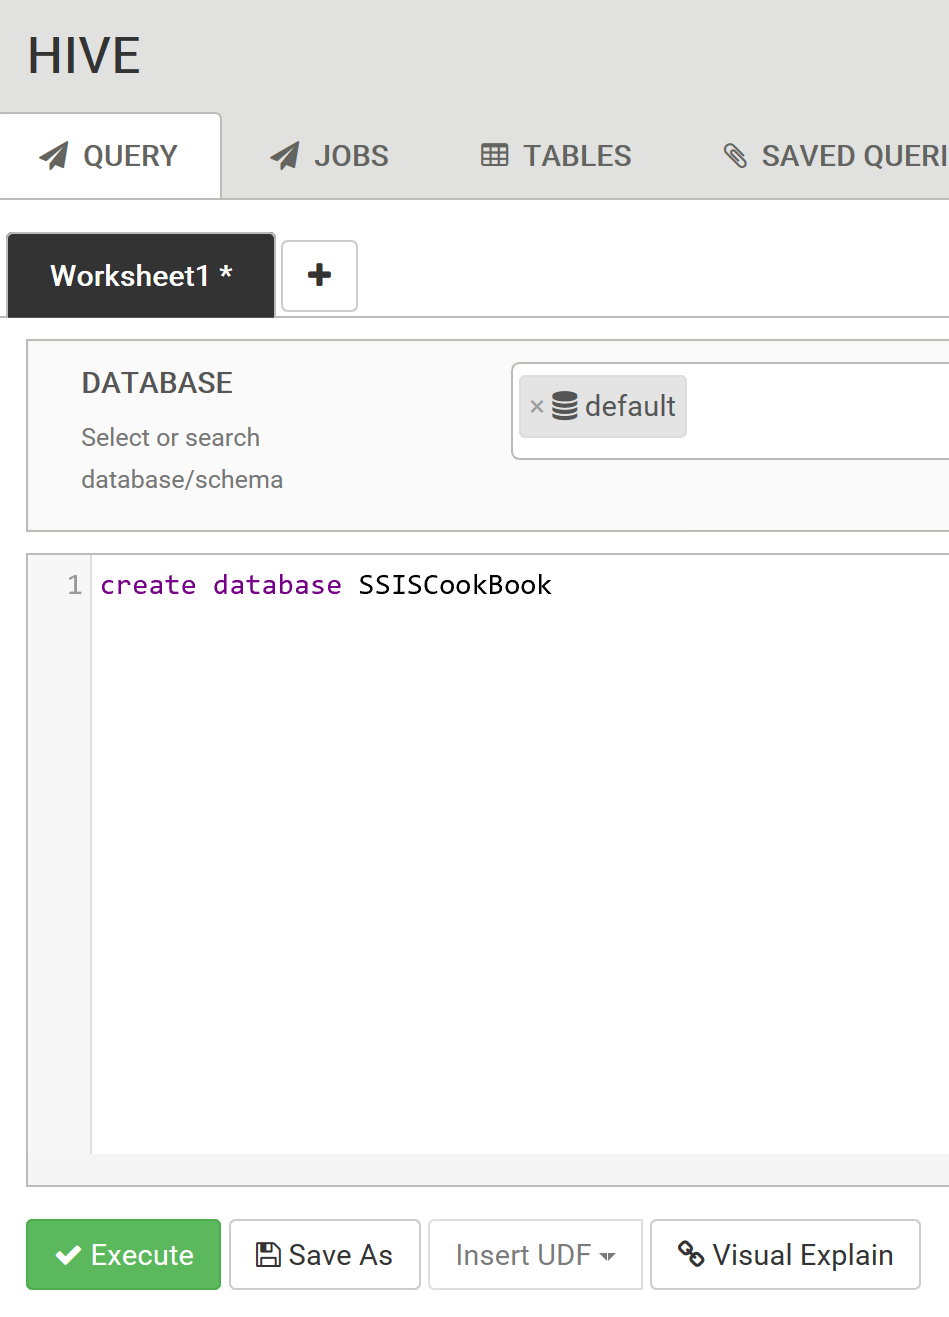The image size is (949, 1317).
Task: Switch to the JOBS tab
Action: (x=329, y=156)
